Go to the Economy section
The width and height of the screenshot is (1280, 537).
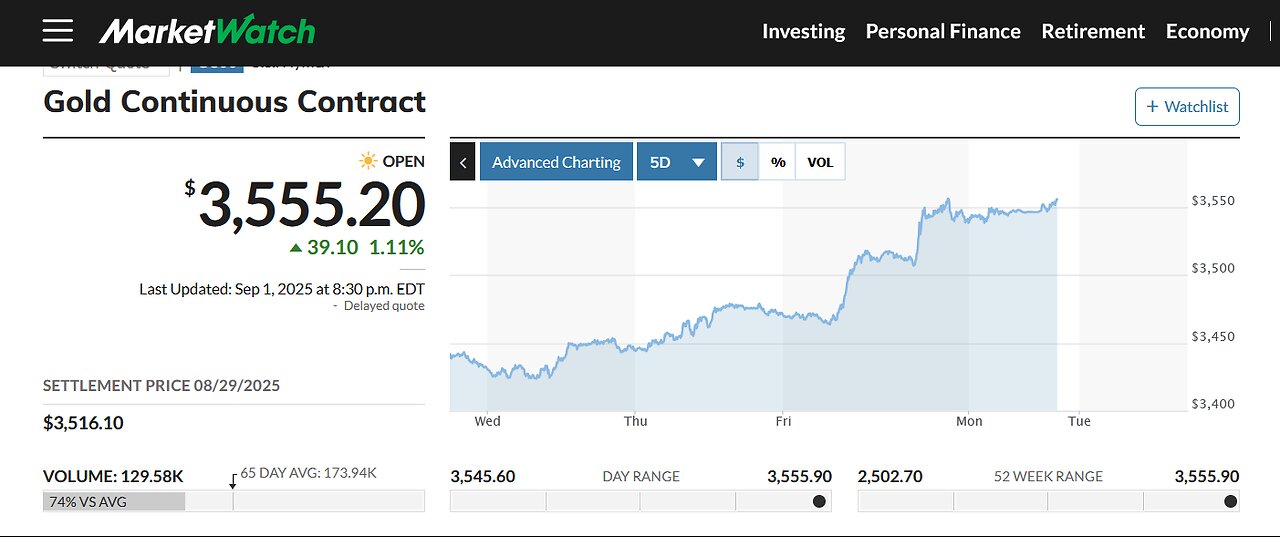pyautogui.click(x=1207, y=31)
